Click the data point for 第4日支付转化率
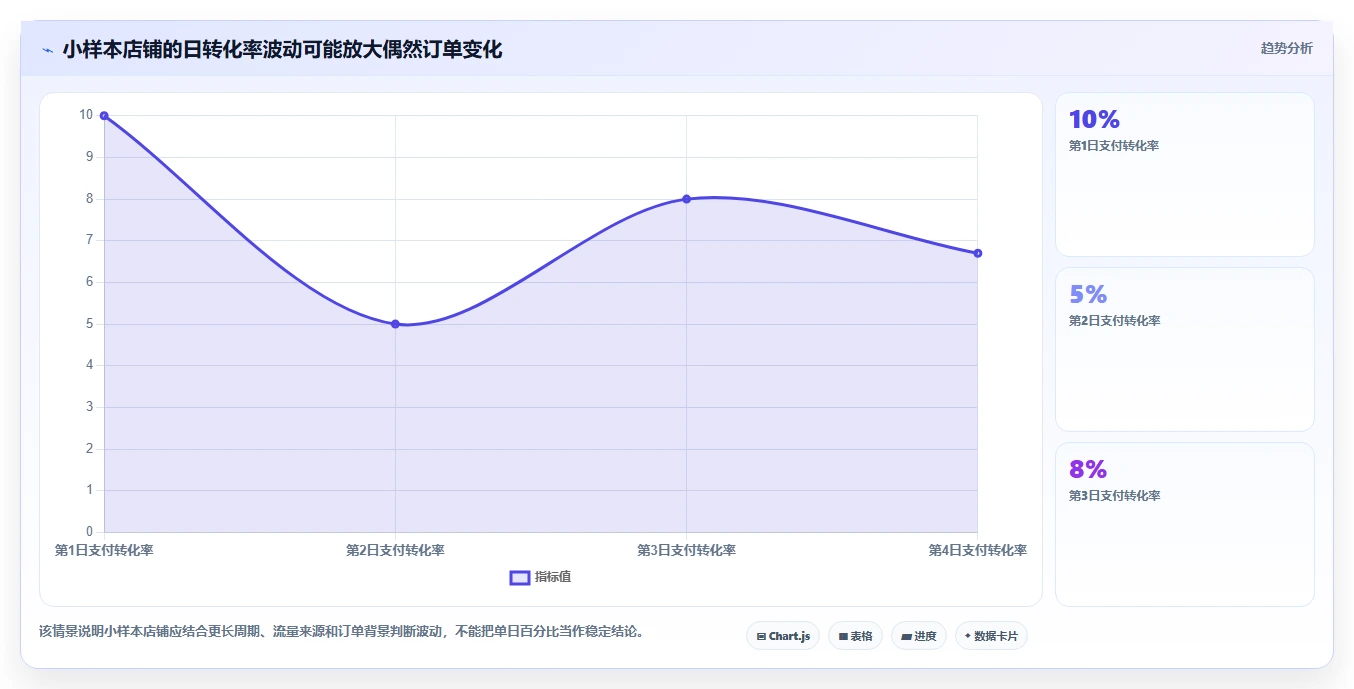The width and height of the screenshot is (1354, 689). (977, 253)
